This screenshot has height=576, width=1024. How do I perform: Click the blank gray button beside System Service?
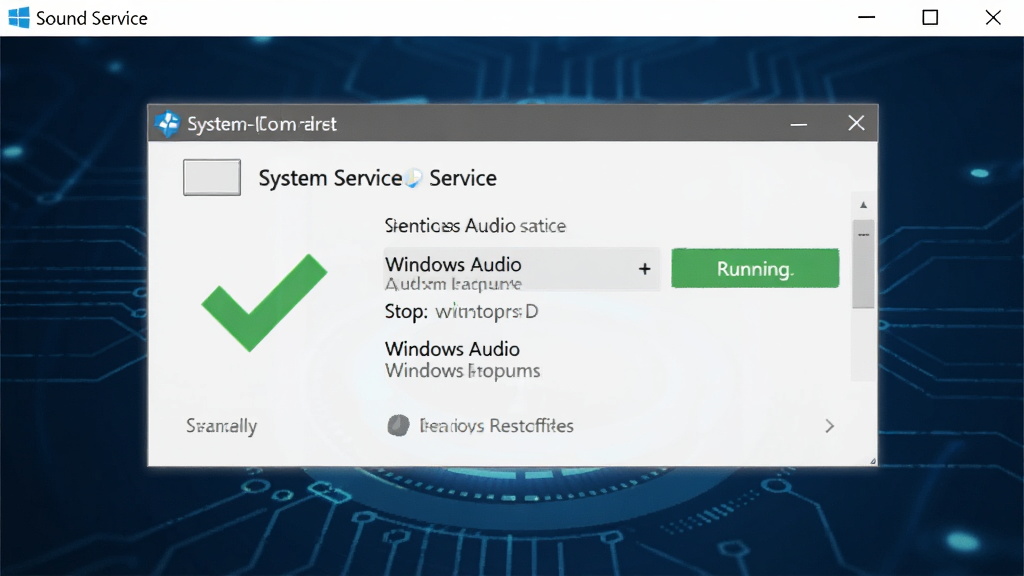[x=212, y=177]
